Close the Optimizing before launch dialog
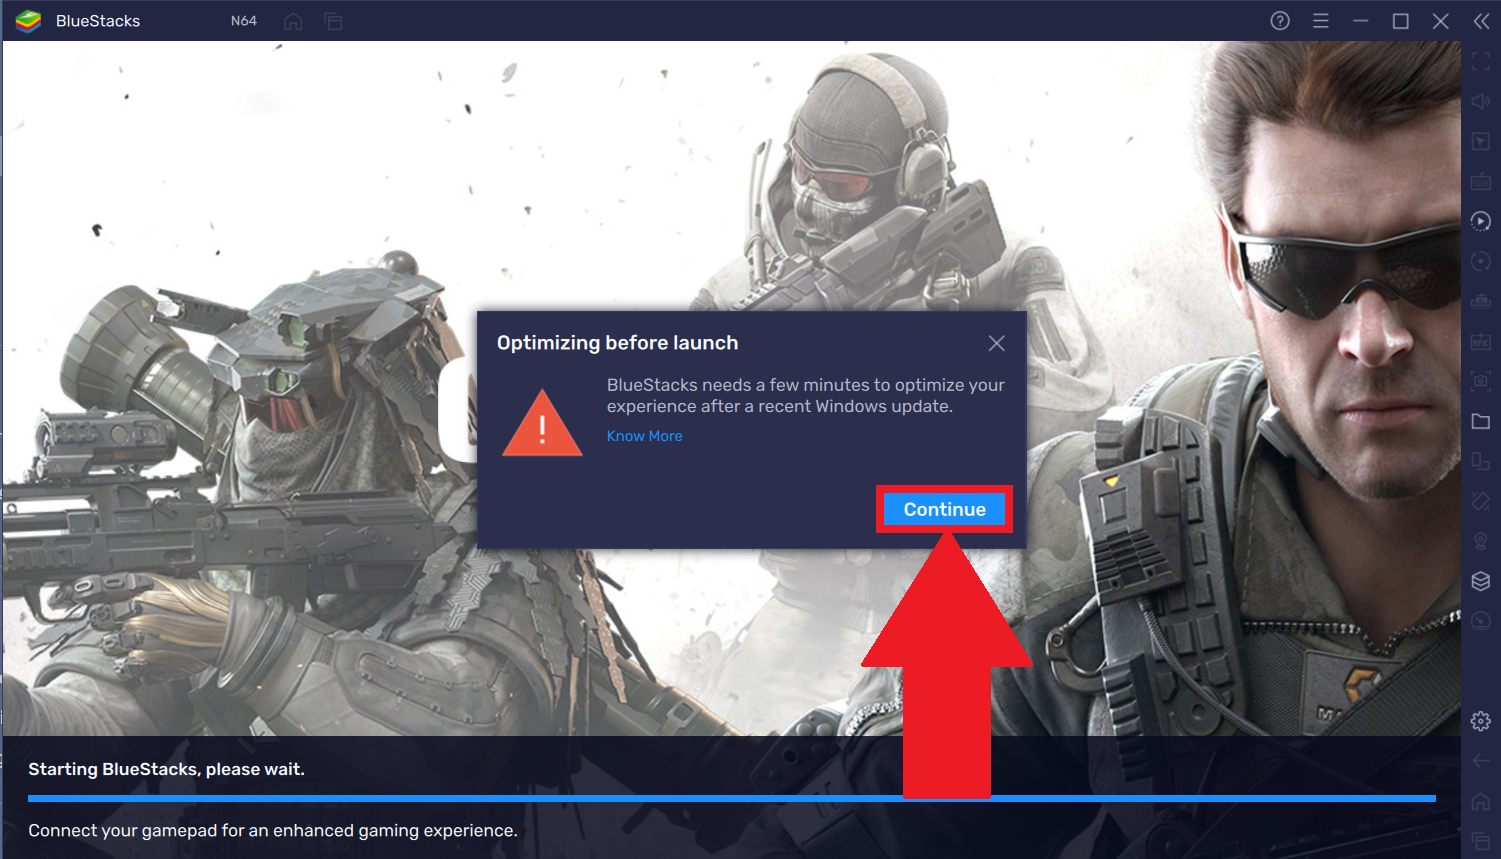This screenshot has height=859, width=1501. tap(996, 343)
